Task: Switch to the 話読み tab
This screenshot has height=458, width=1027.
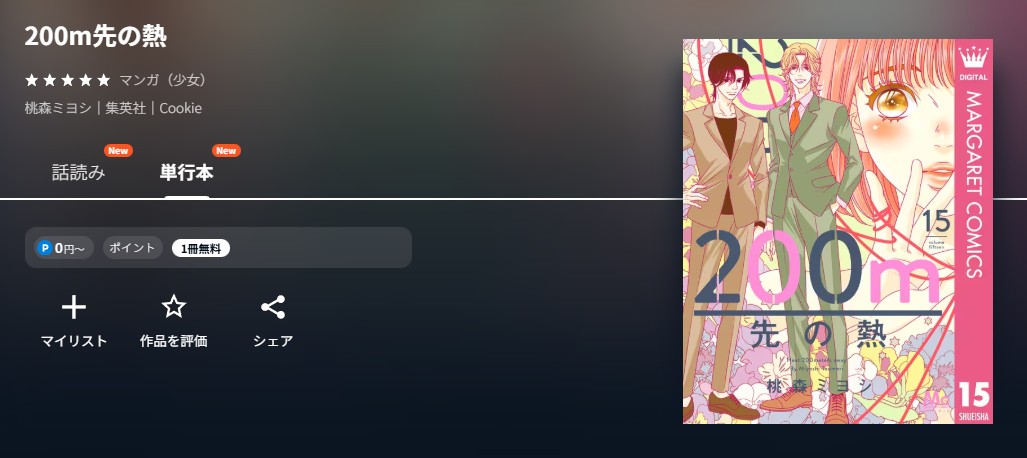Action: point(79,173)
